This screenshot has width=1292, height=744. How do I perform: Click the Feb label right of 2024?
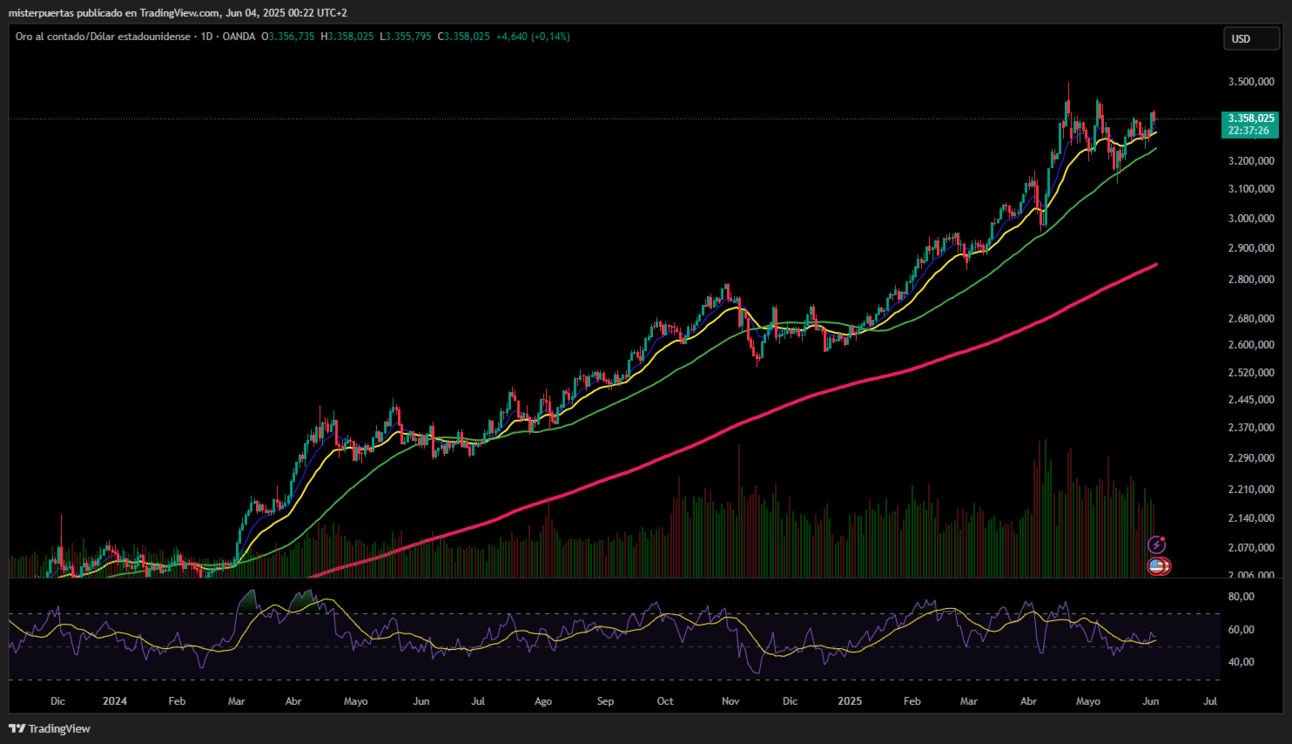click(x=177, y=702)
